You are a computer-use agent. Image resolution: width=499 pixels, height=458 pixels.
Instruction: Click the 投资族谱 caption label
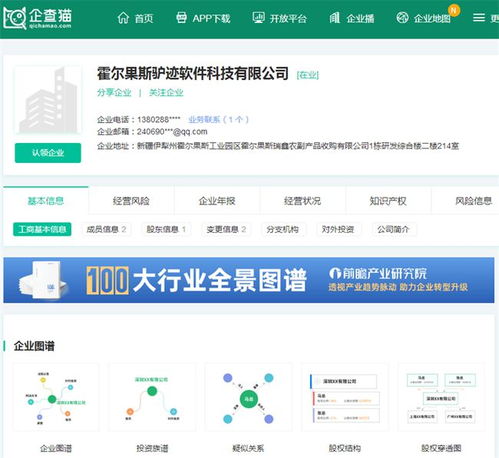point(152,448)
